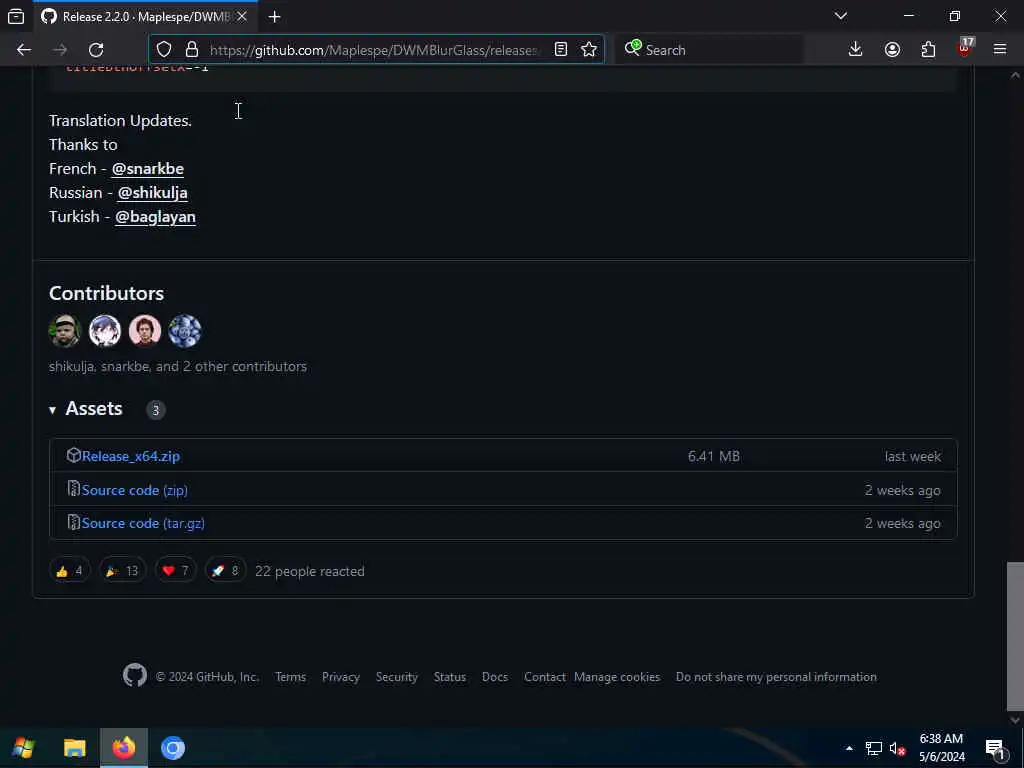1024x768 pixels.
Task: List all tabs dropdown arrow
Action: click(840, 16)
